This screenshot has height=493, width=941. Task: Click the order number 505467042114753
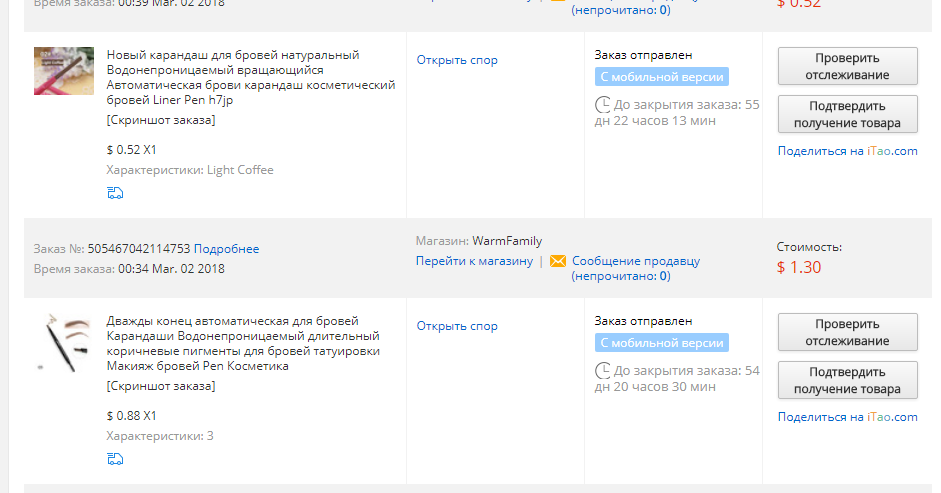(139, 249)
